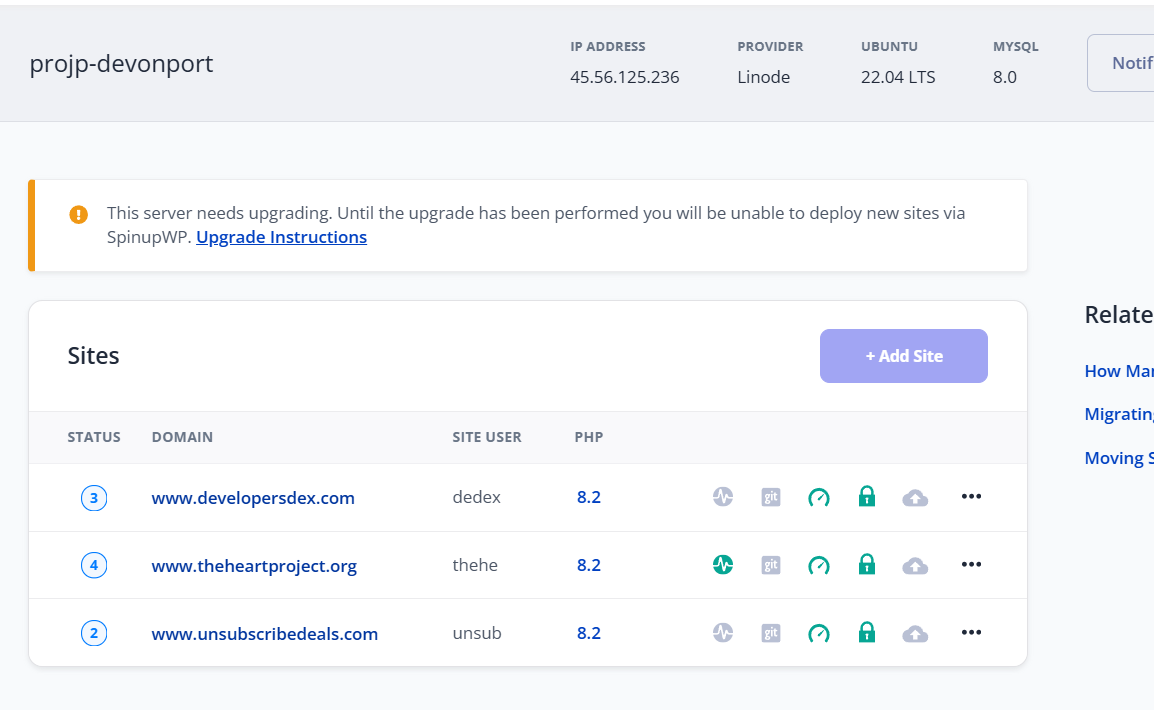Click the site user dedex
This screenshot has width=1154, height=710.
(476, 497)
